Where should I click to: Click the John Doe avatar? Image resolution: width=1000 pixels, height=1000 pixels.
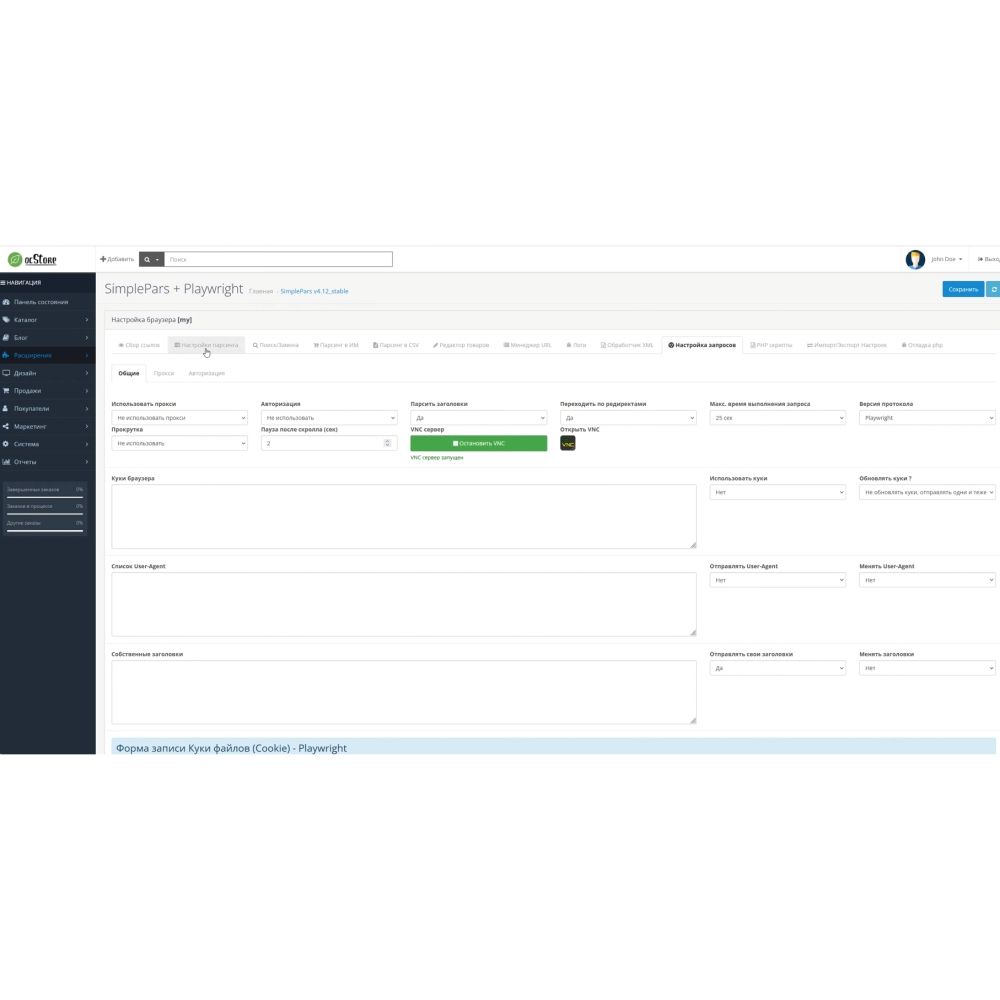(915, 259)
